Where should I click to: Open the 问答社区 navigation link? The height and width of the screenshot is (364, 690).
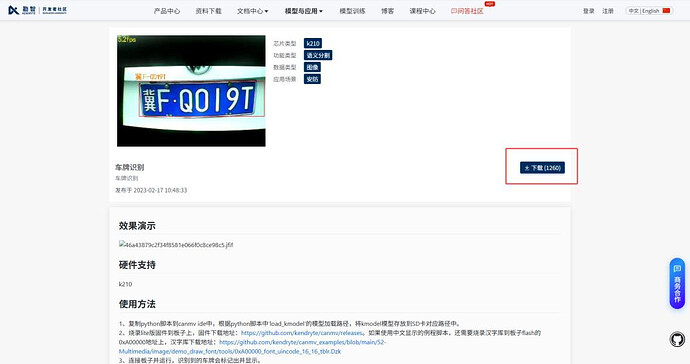pos(467,11)
